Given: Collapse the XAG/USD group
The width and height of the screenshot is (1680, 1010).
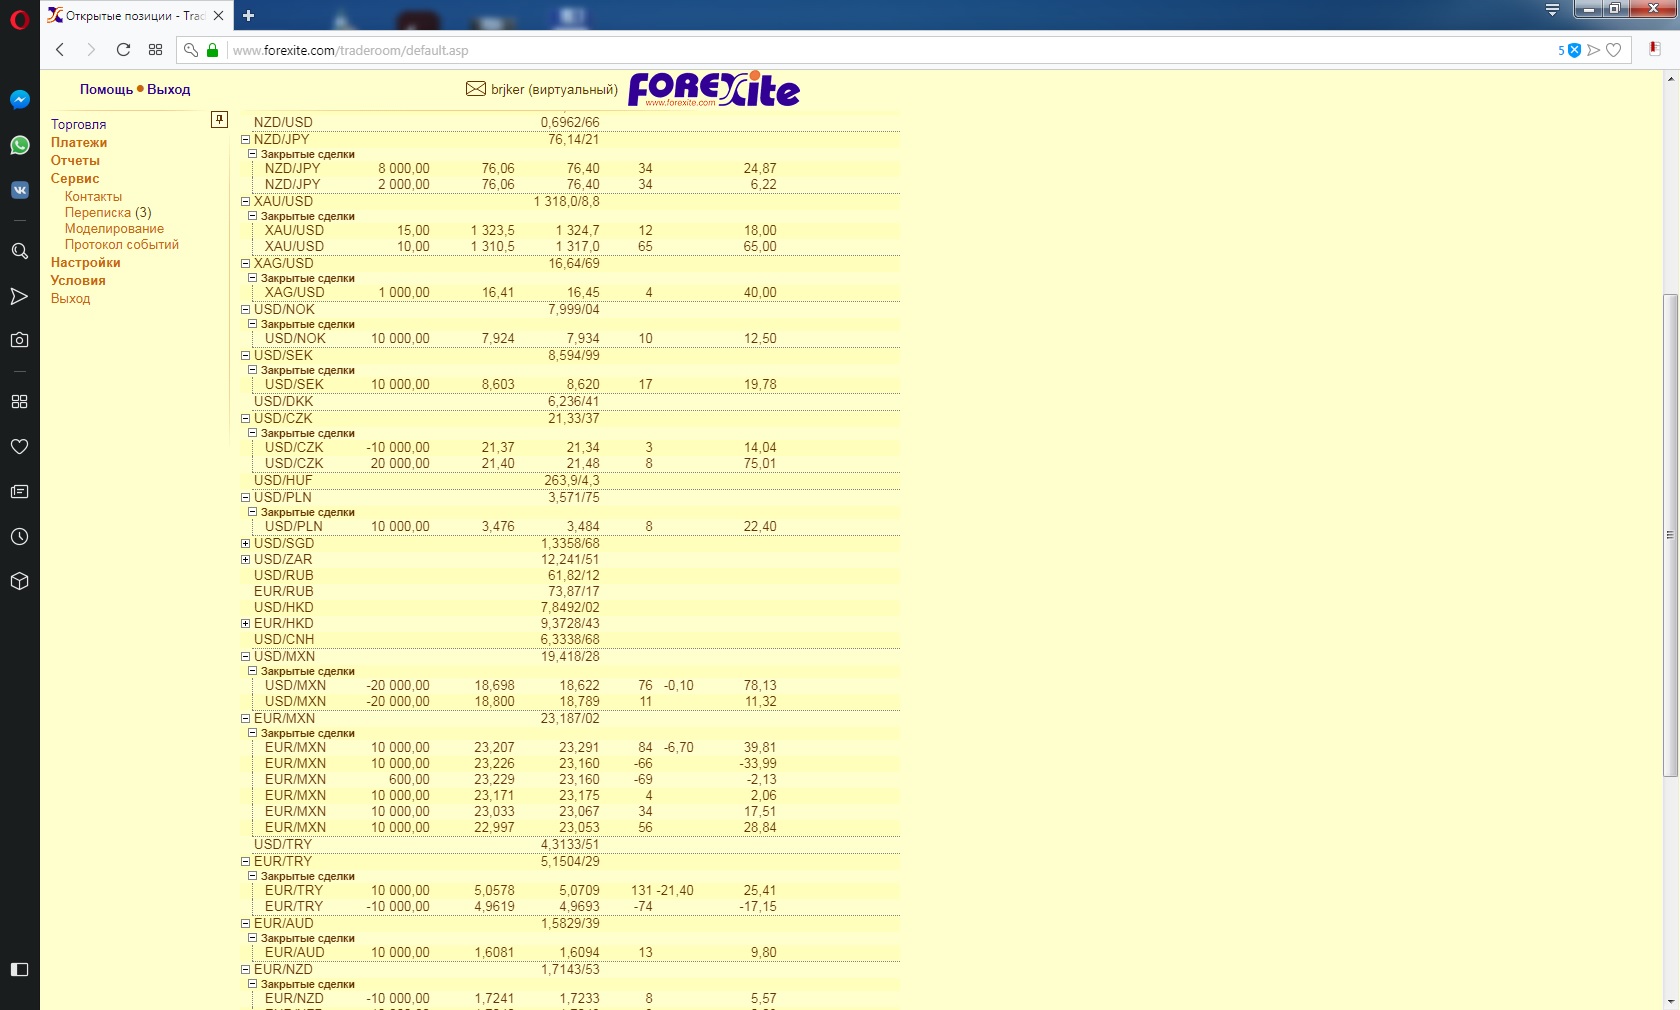Looking at the screenshot, I should tap(245, 264).
